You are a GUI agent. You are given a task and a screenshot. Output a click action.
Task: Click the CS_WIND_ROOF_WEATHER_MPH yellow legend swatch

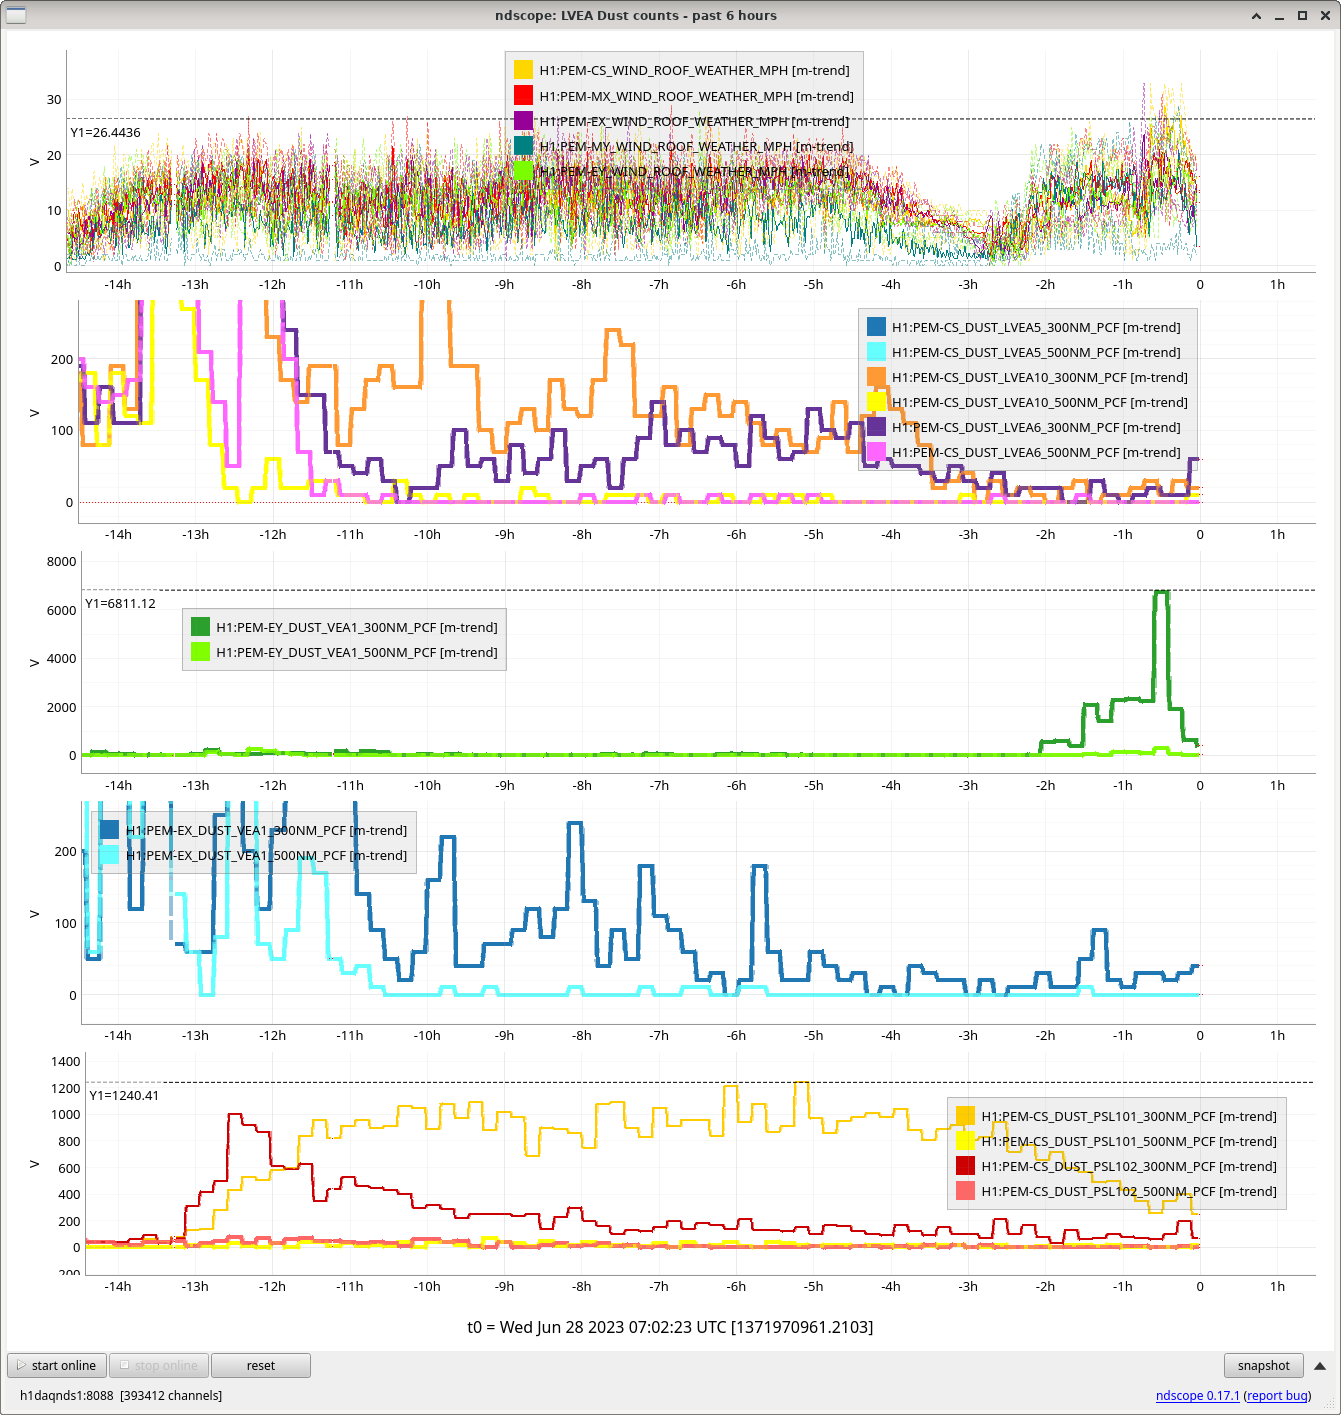coord(523,70)
